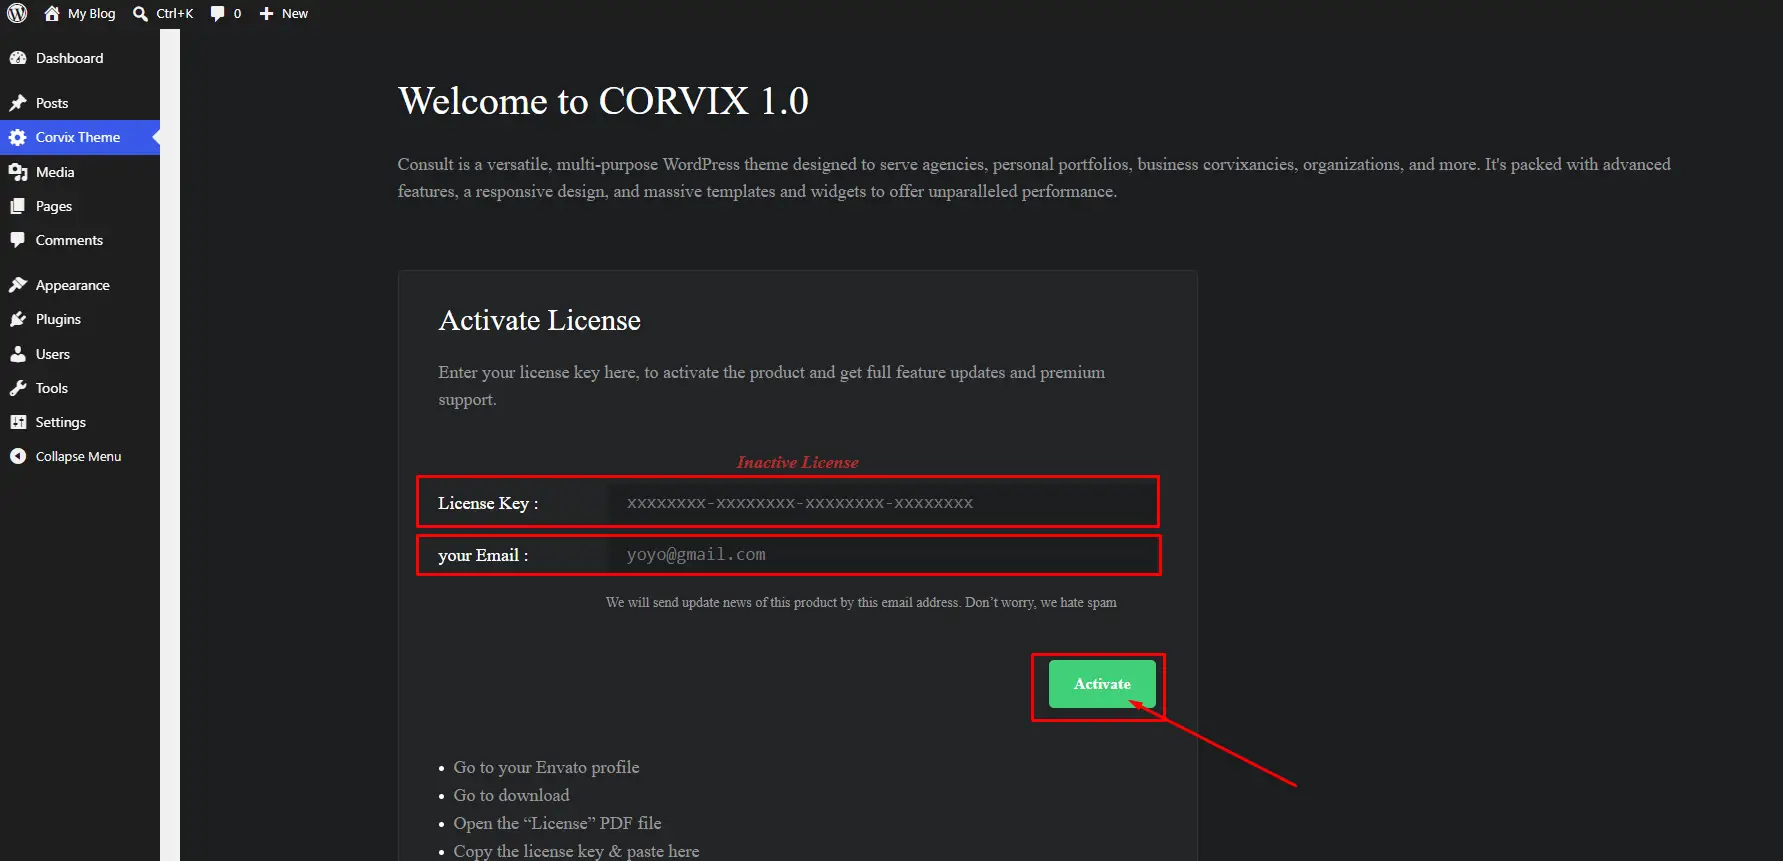Click the home icon beside My Blog
The width and height of the screenshot is (1783, 861).
point(52,14)
